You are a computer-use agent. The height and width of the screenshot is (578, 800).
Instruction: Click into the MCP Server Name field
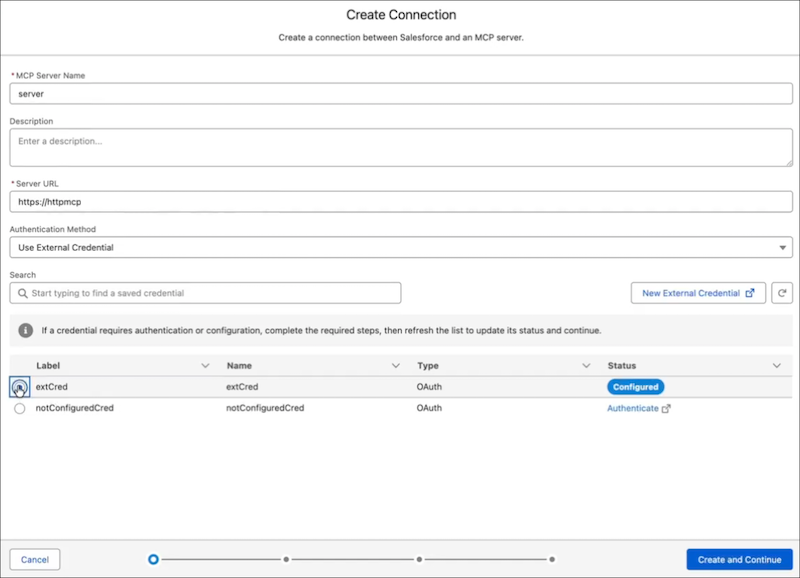[401, 94]
